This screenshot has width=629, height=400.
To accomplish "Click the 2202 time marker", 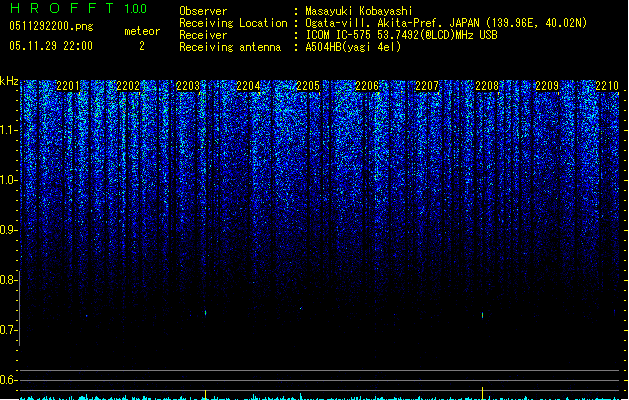I will (x=128, y=86).
